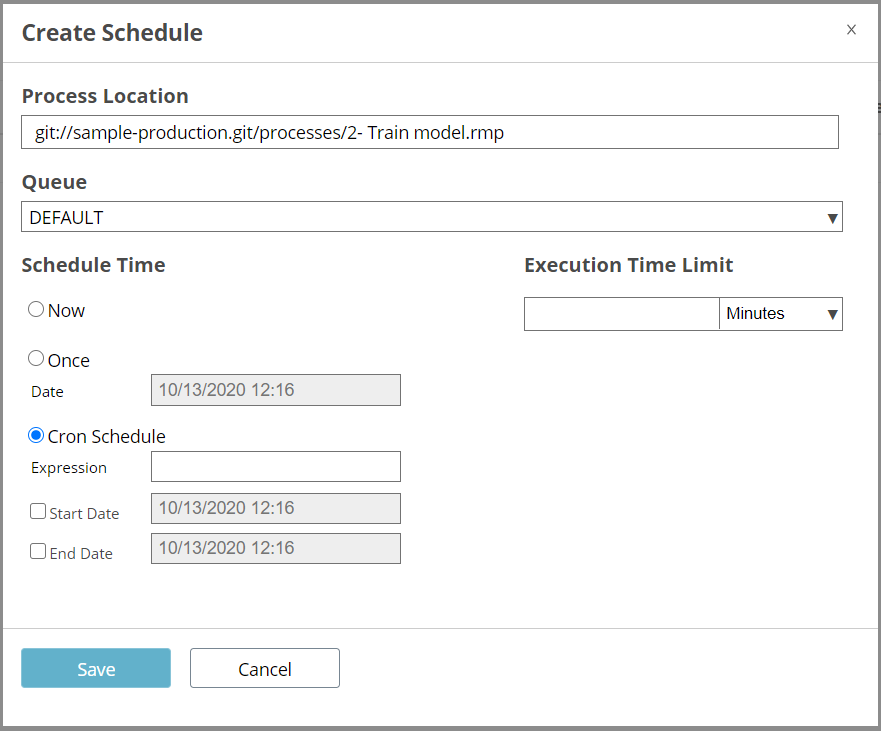The image size is (881, 731).
Task: Close the Create Schedule dialog with X
Action: point(851,30)
